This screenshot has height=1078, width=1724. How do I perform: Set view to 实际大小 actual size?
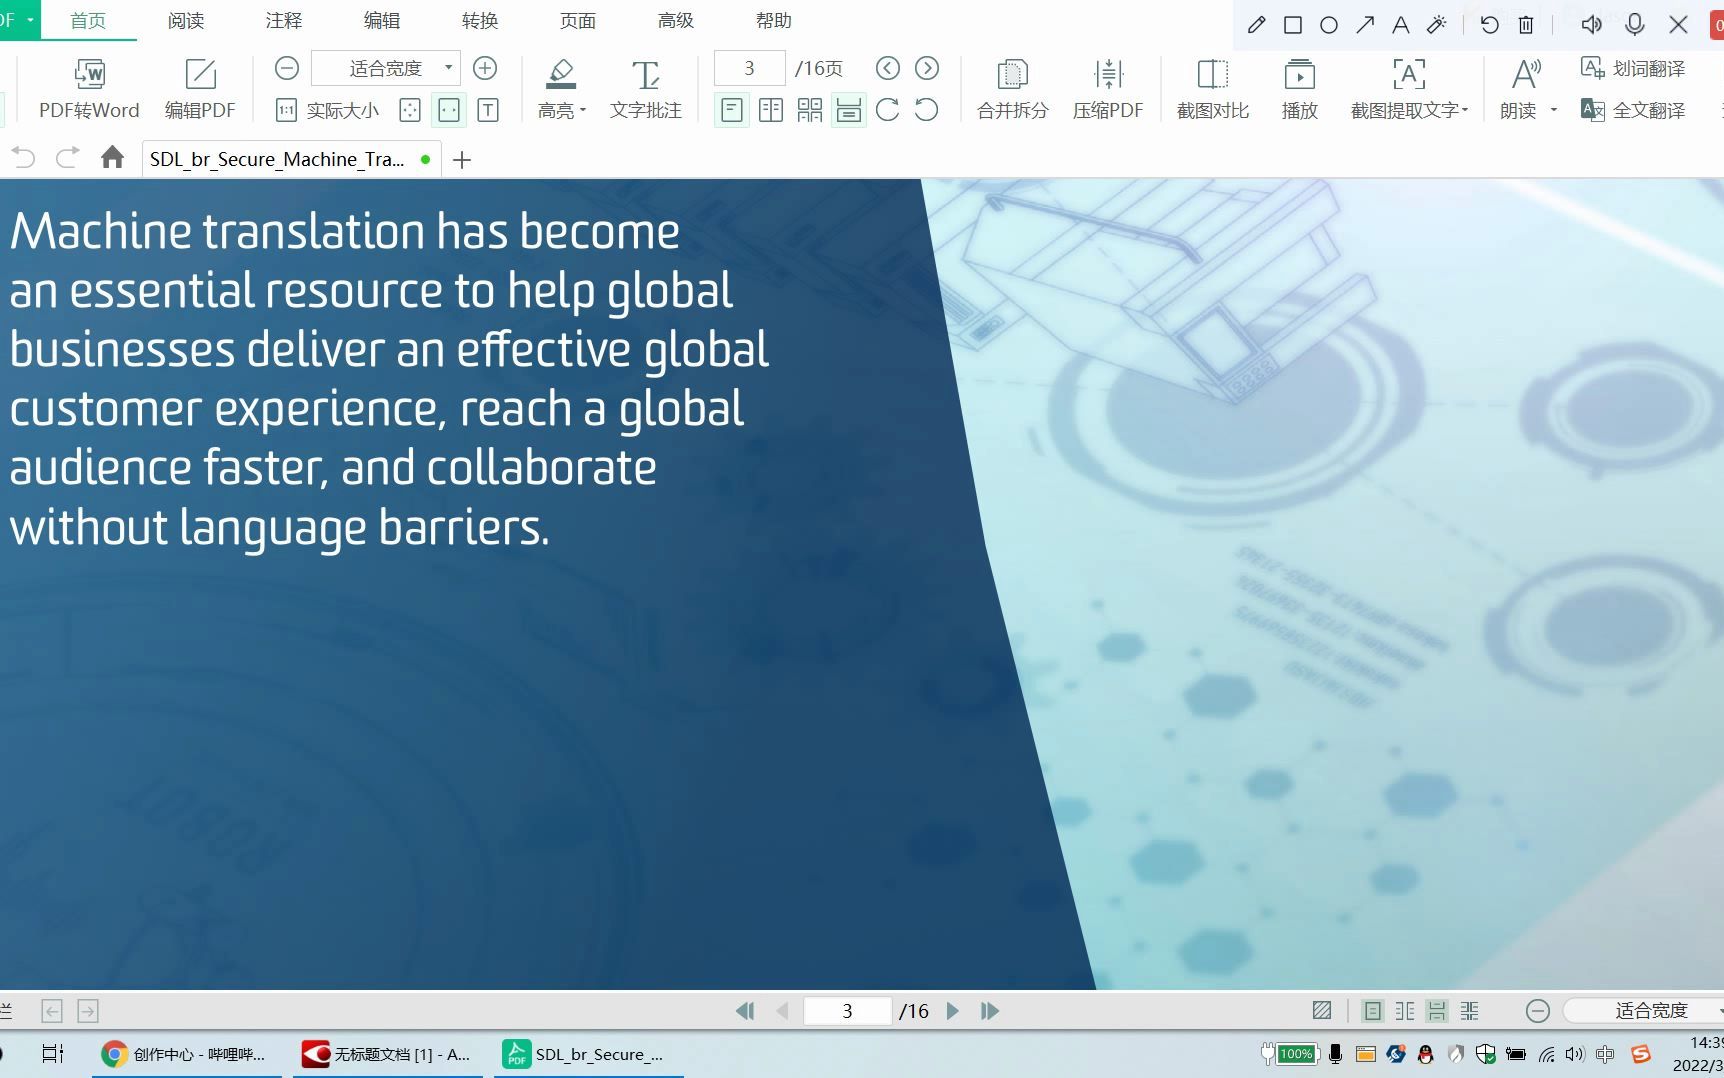[x=329, y=110]
